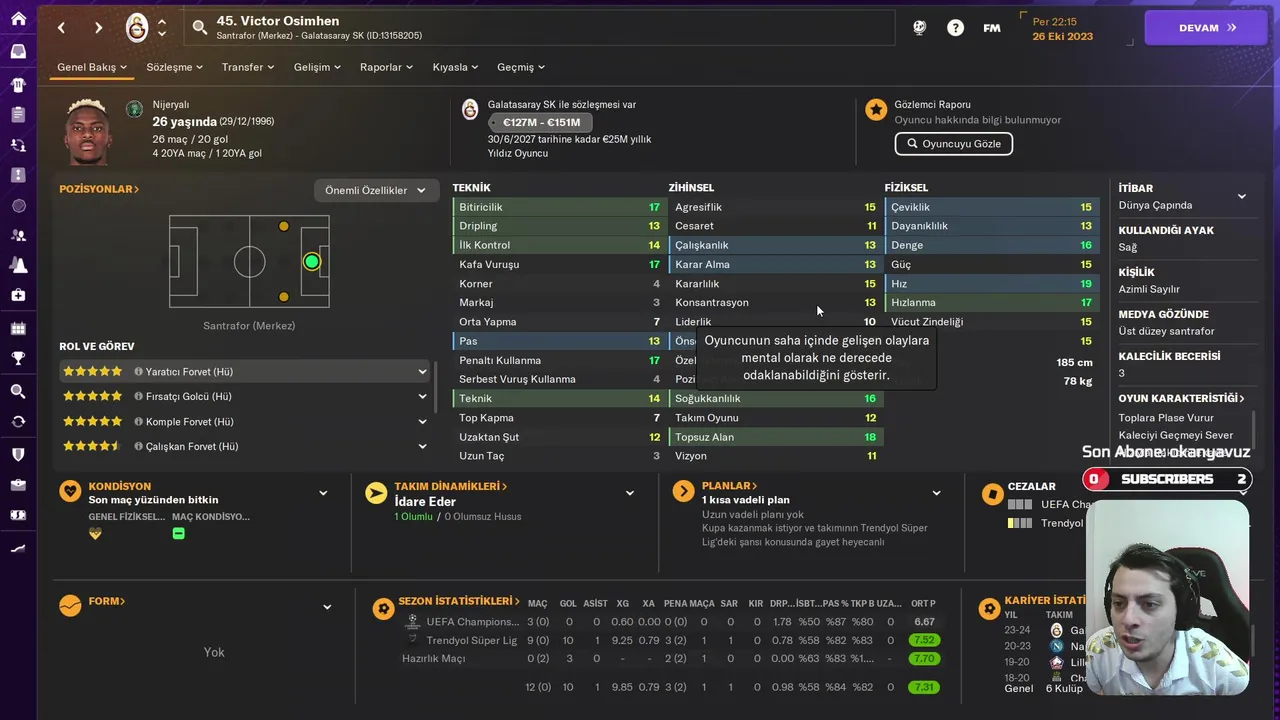Open the Kıyasla menu
1280x720 pixels.
click(x=455, y=67)
